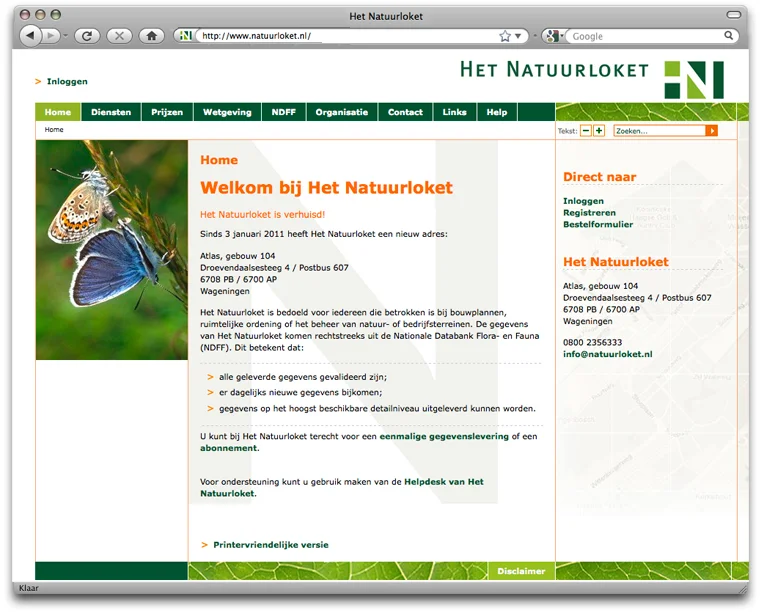Image resolution: width=775 pixels, height=613 pixels.
Task: Click the URL address field
Action: coord(346,36)
